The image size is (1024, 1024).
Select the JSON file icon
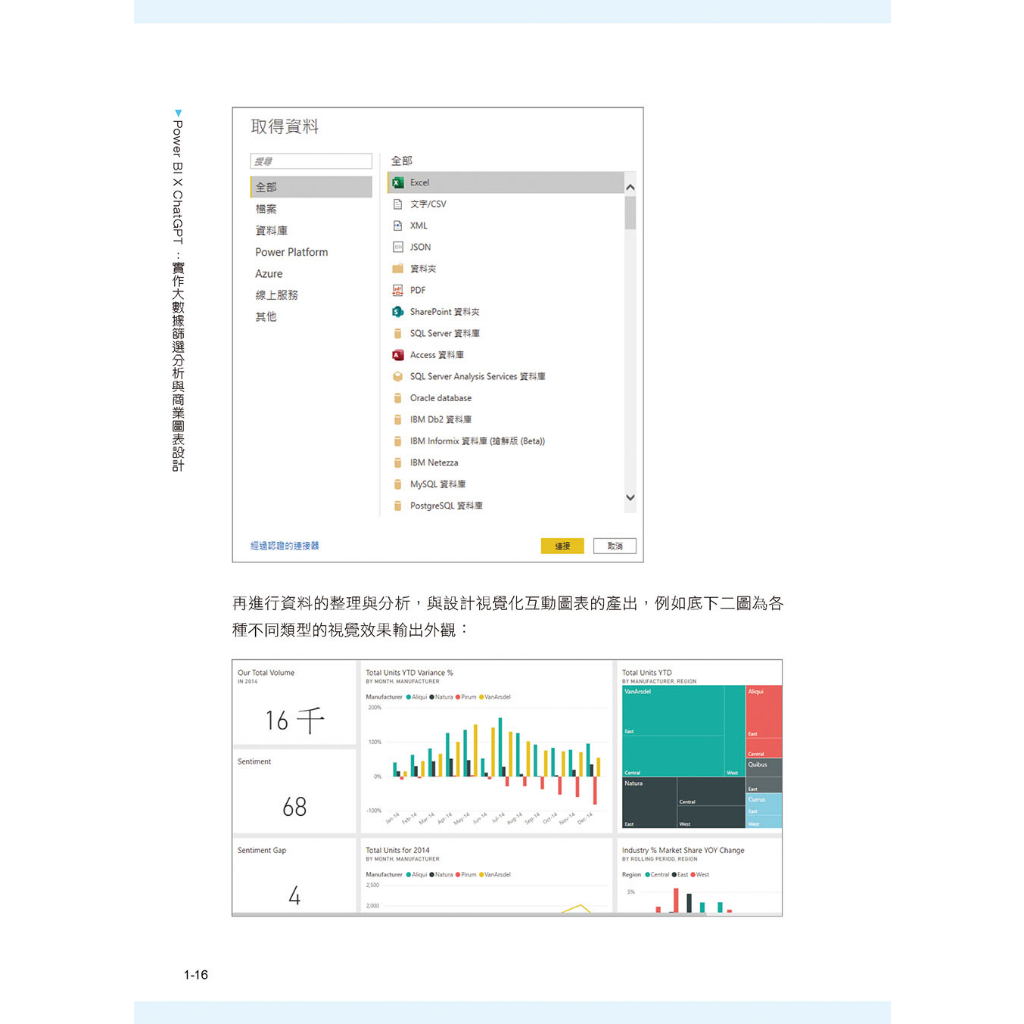click(x=398, y=248)
